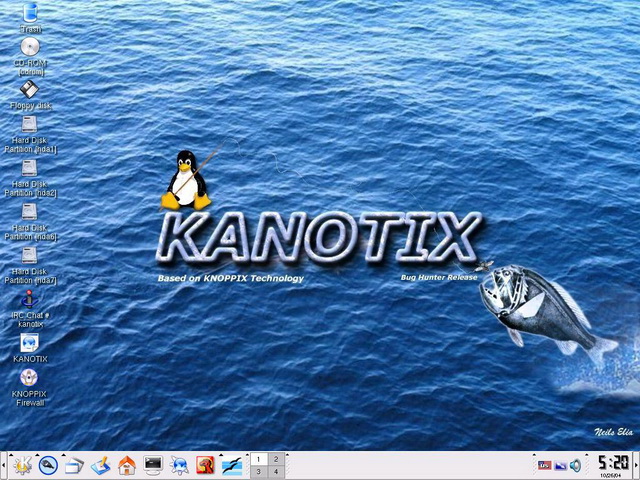The height and width of the screenshot is (480, 640).
Task: Switch to virtual desktop 1
Action: (x=258, y=460)
